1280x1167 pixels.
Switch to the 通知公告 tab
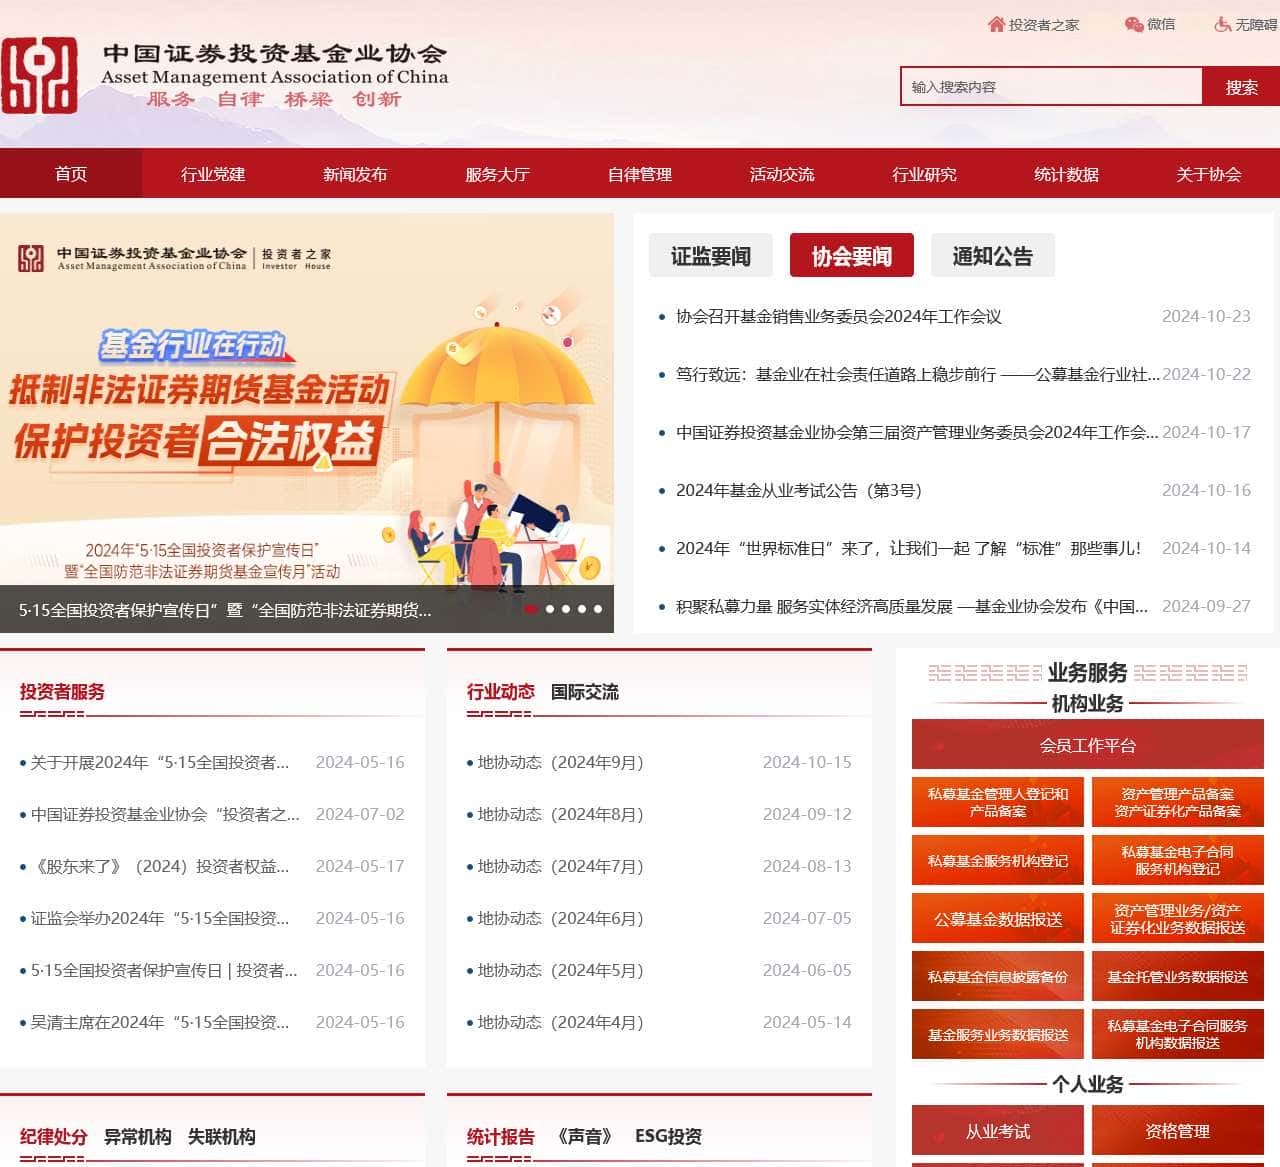[992, 256]
